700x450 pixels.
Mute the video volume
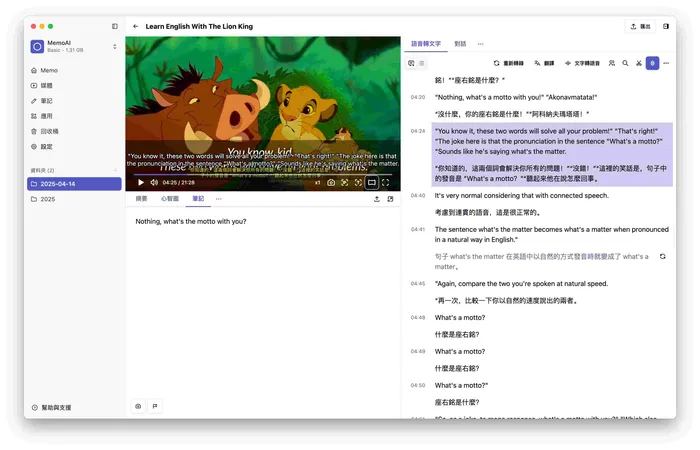[154, 183]
